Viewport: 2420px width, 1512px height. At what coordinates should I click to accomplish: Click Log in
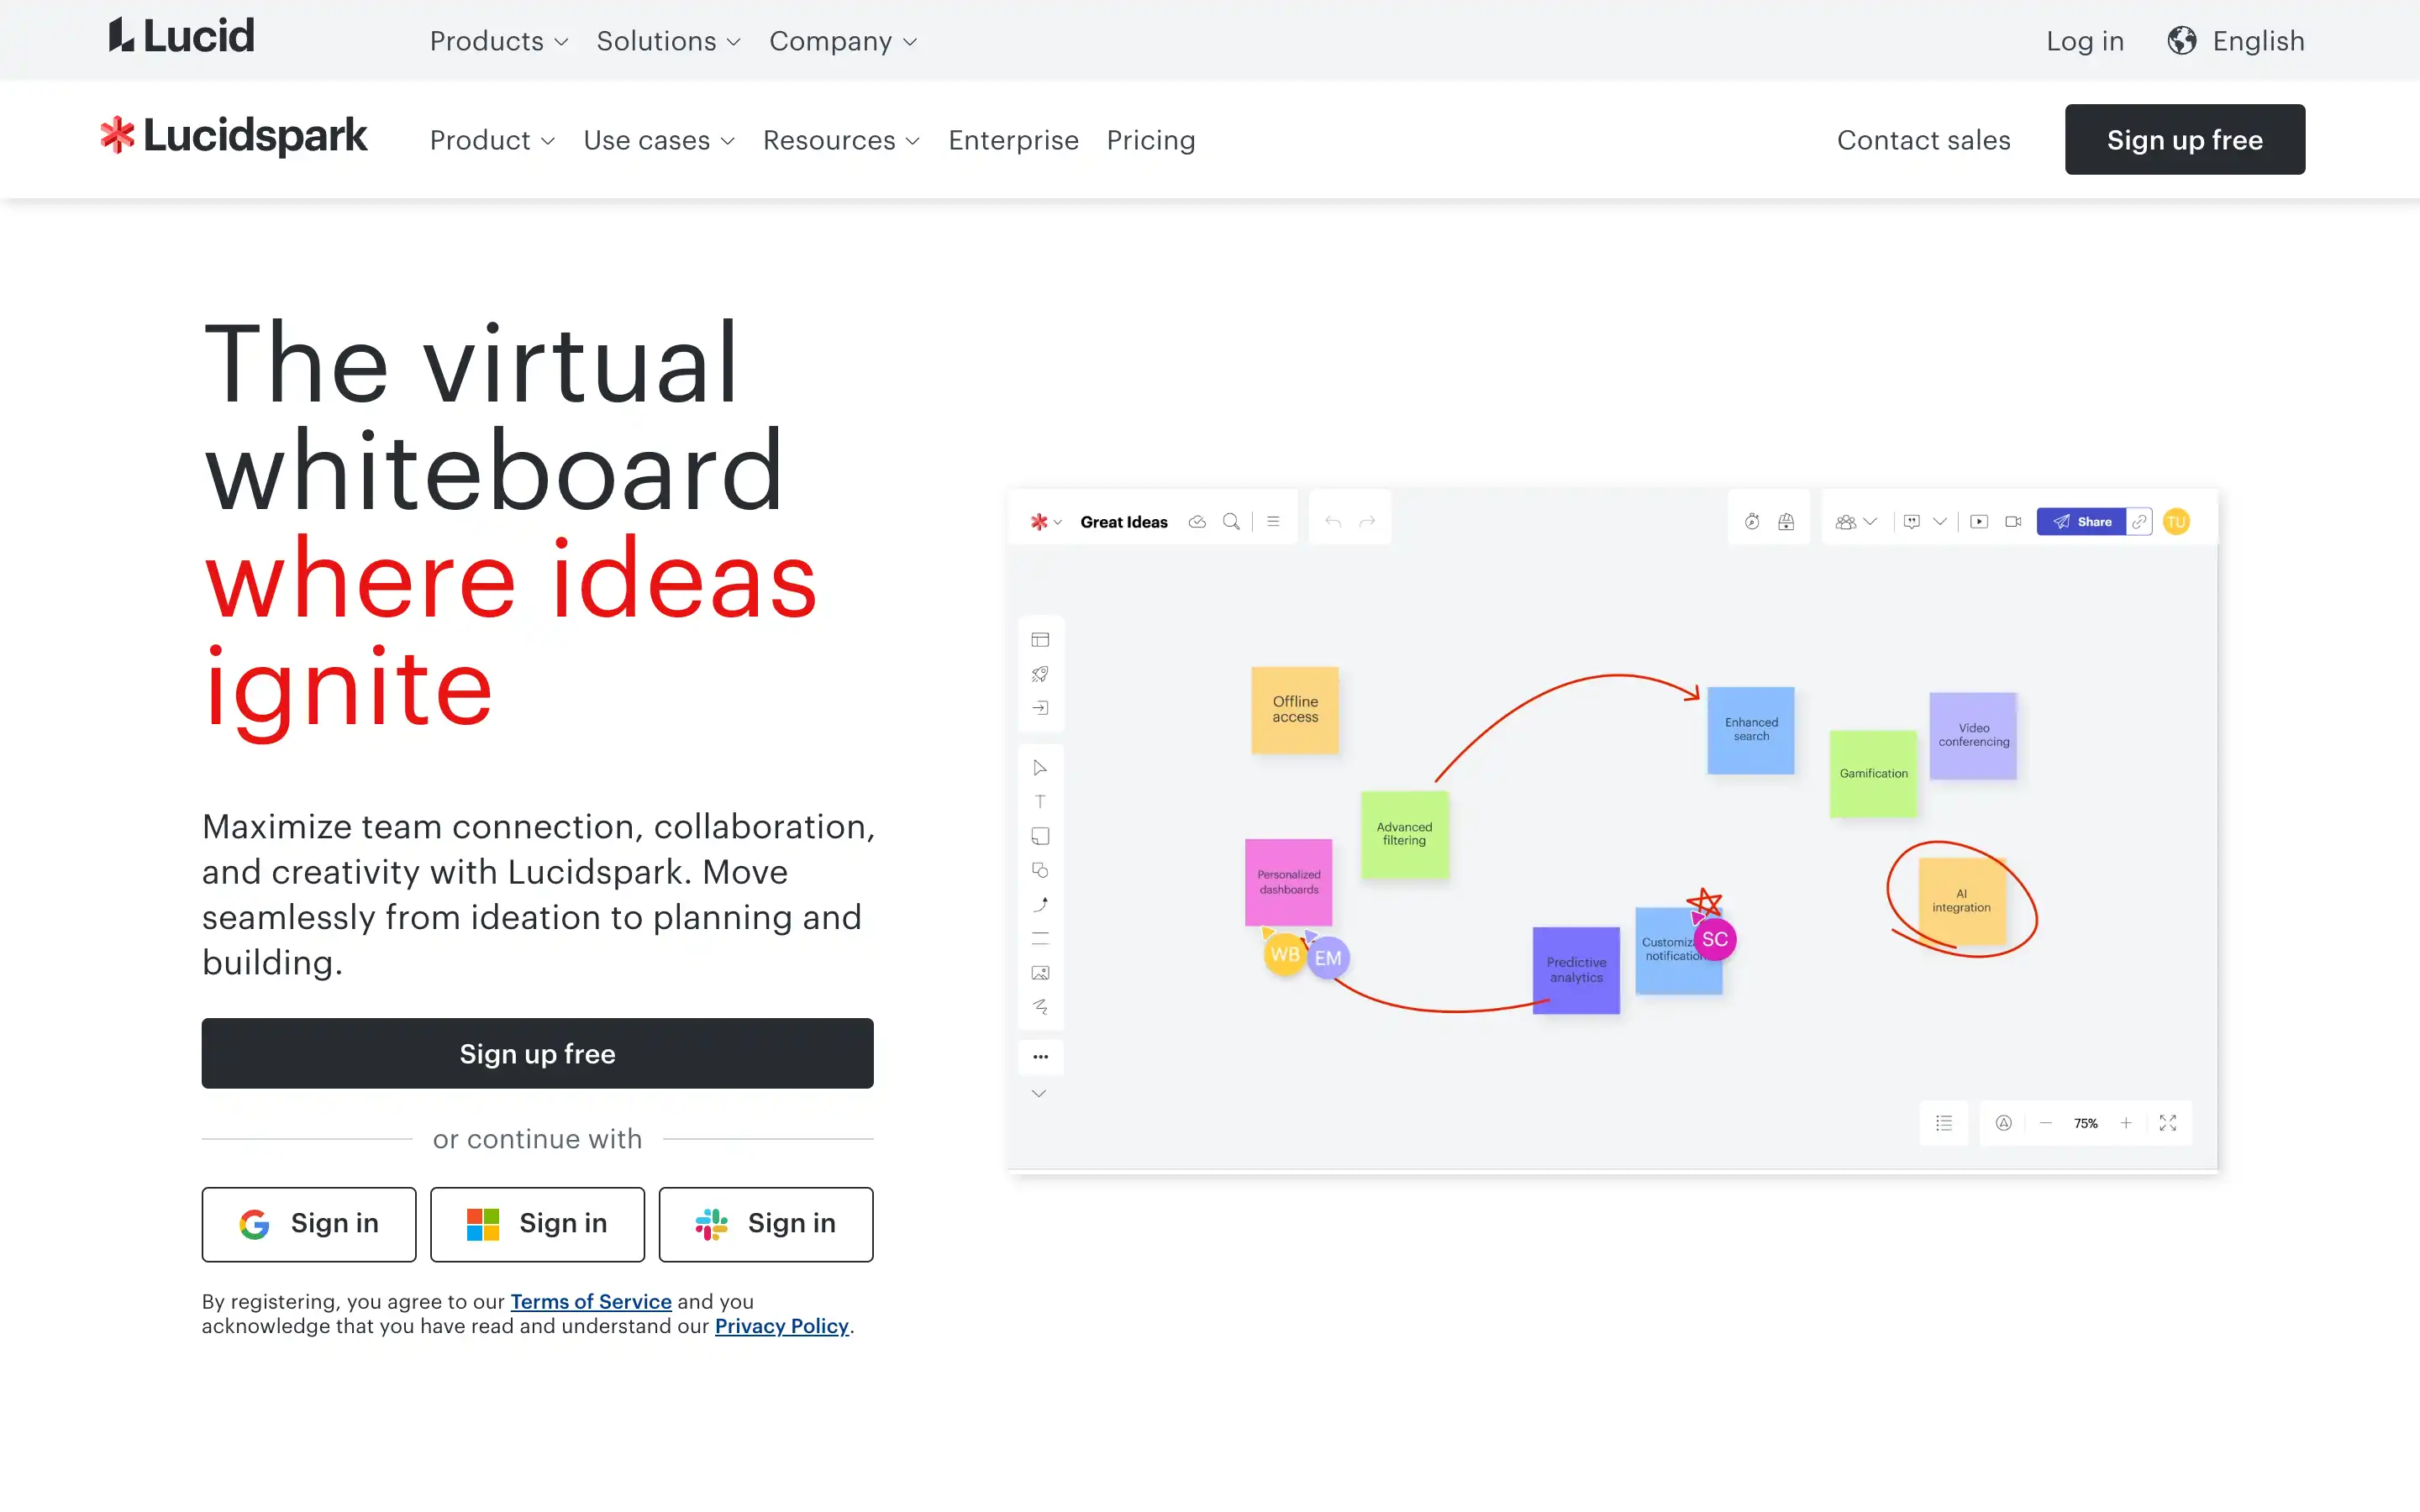tap(2084, 41)
